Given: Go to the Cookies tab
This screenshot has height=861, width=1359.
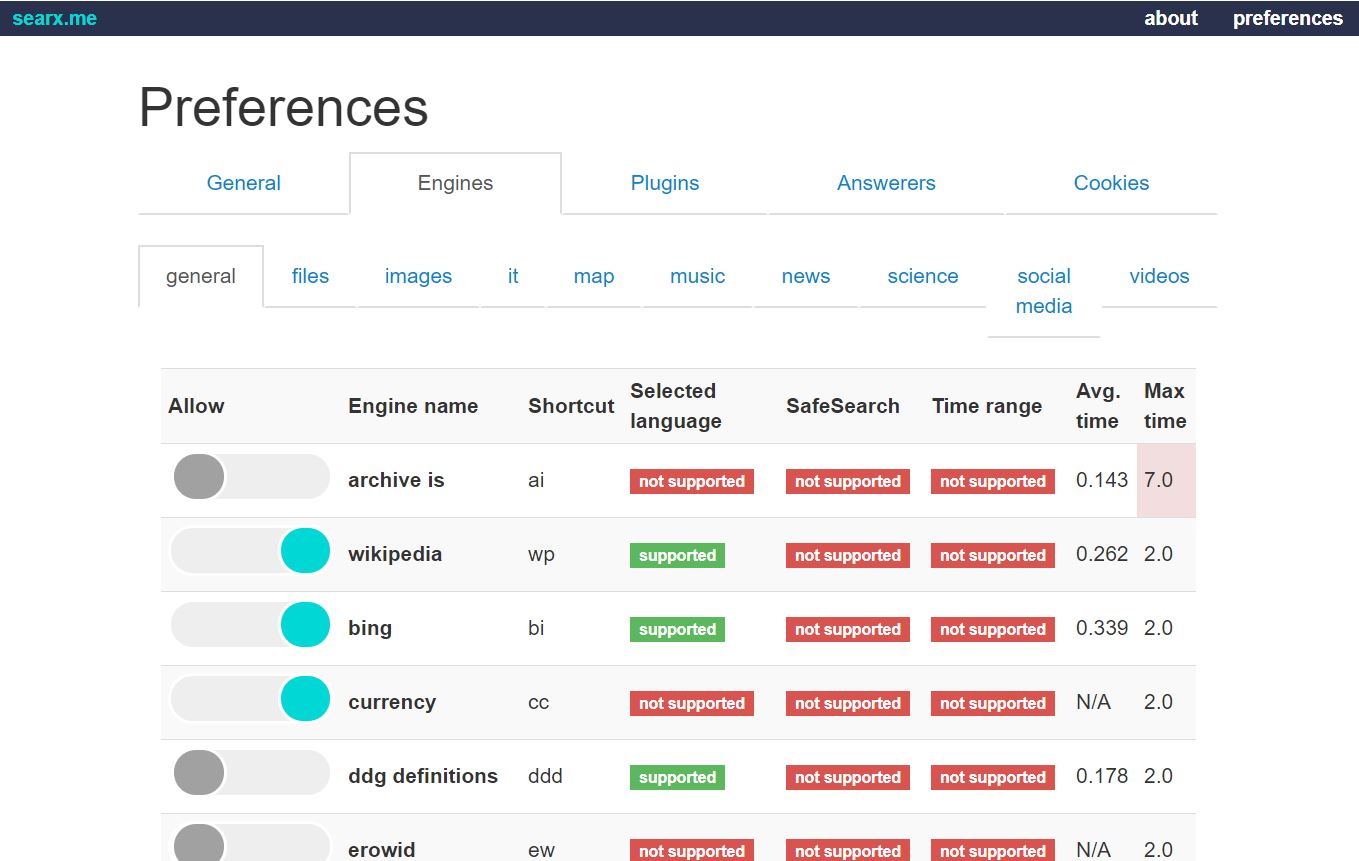Looking at the screenshot, I should (1111, 183).
